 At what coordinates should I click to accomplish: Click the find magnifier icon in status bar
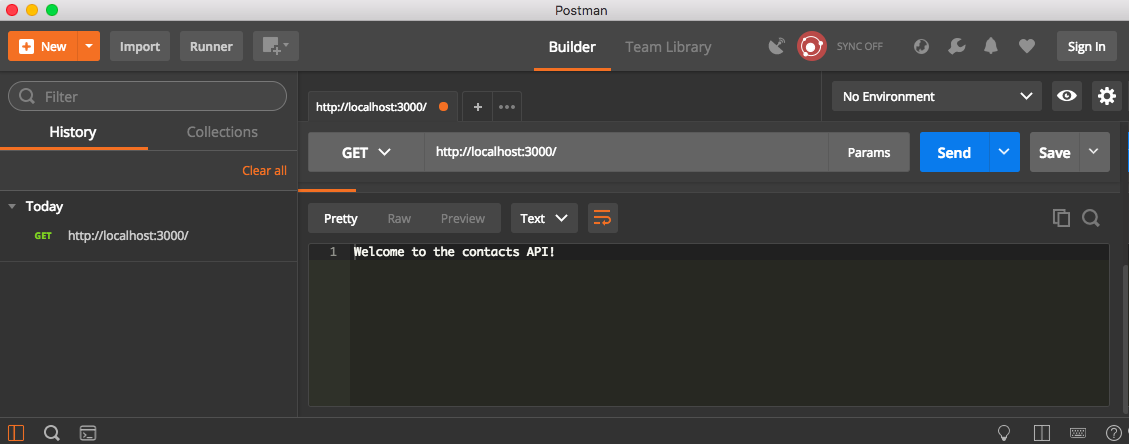pyautogui.click(x=52, y=432)
